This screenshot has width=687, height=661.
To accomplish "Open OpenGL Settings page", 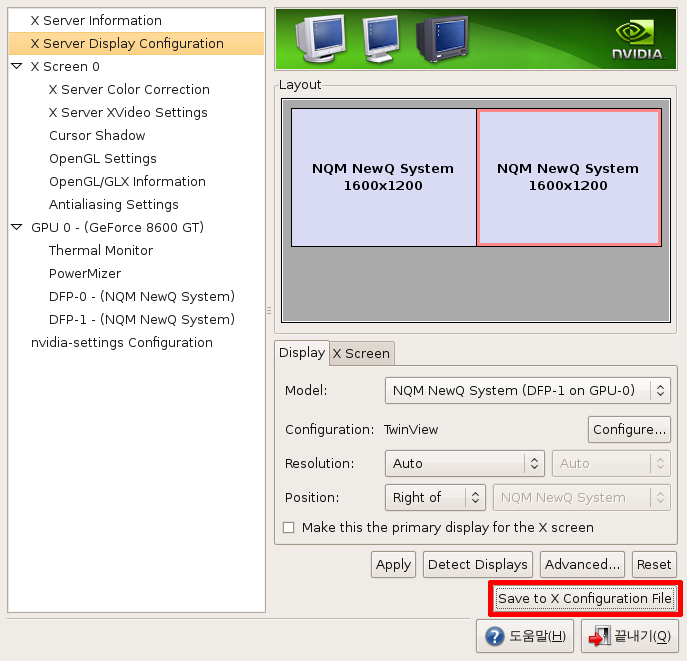I will click(103, 159).
